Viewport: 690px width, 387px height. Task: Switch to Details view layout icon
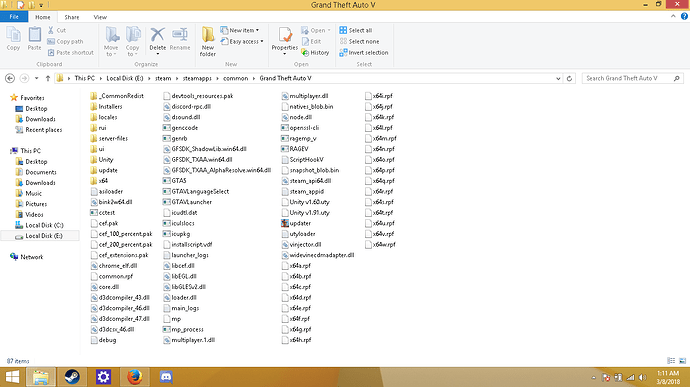[671, 361]
